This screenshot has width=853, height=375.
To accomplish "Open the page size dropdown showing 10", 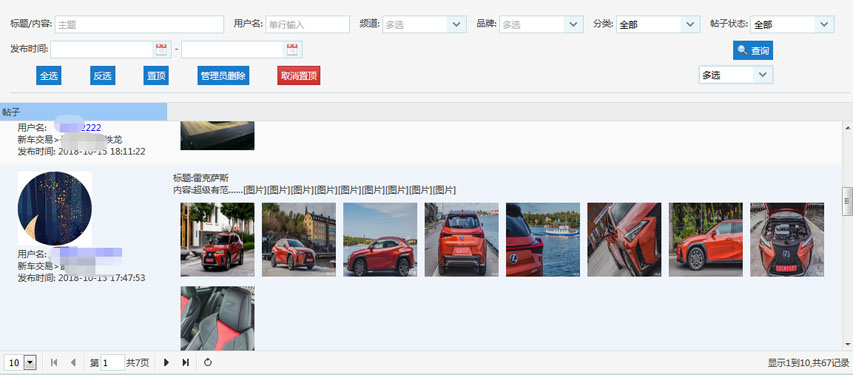I will pos(30,362).
